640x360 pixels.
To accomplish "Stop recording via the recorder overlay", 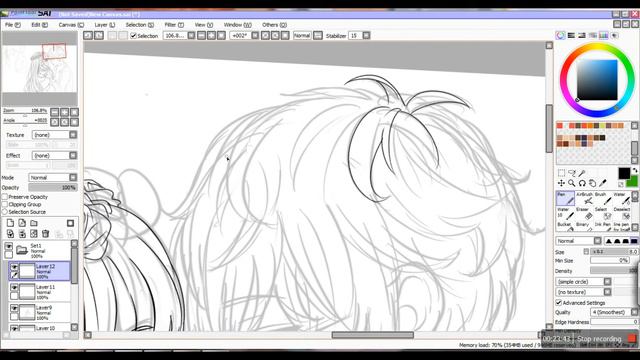I will pyautogui.click(x=631, y=339).
